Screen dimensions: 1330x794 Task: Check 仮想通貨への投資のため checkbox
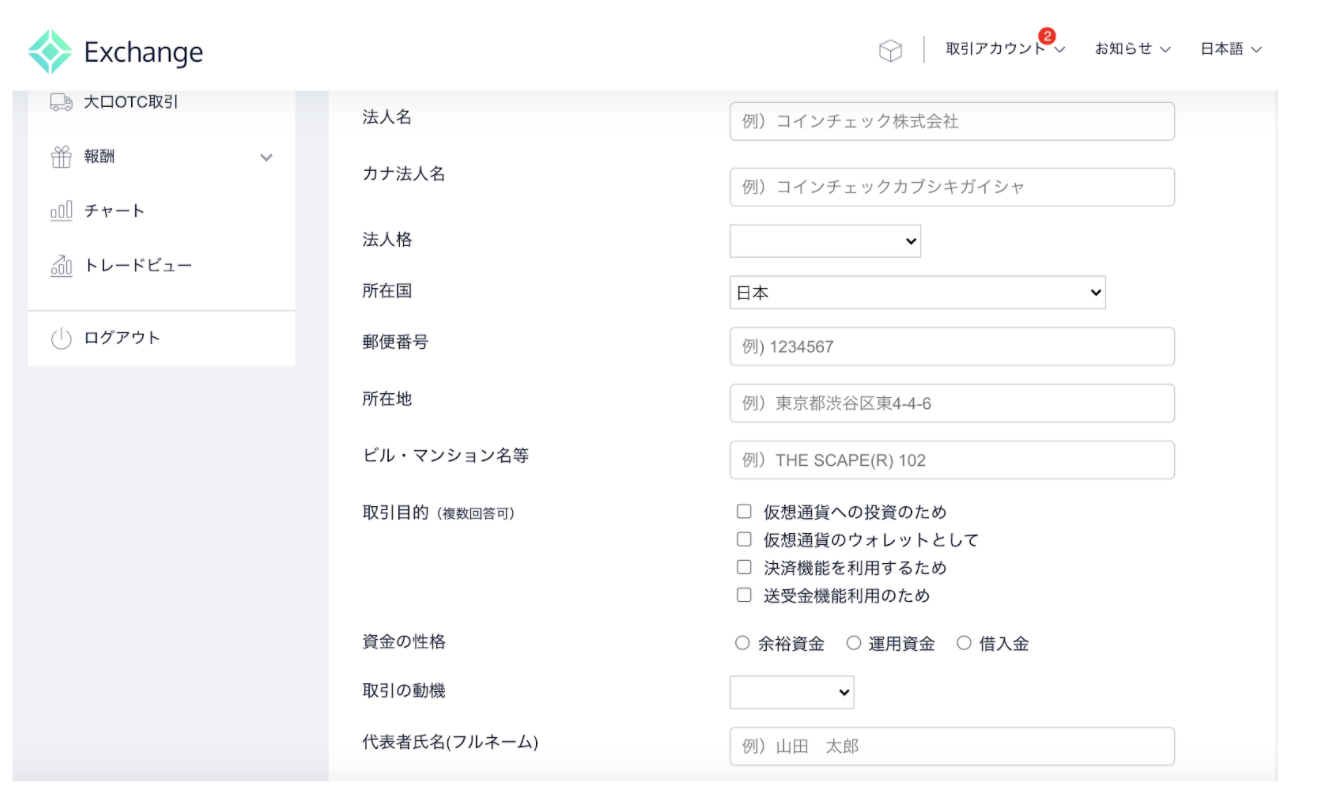click(x=743, y=511)
